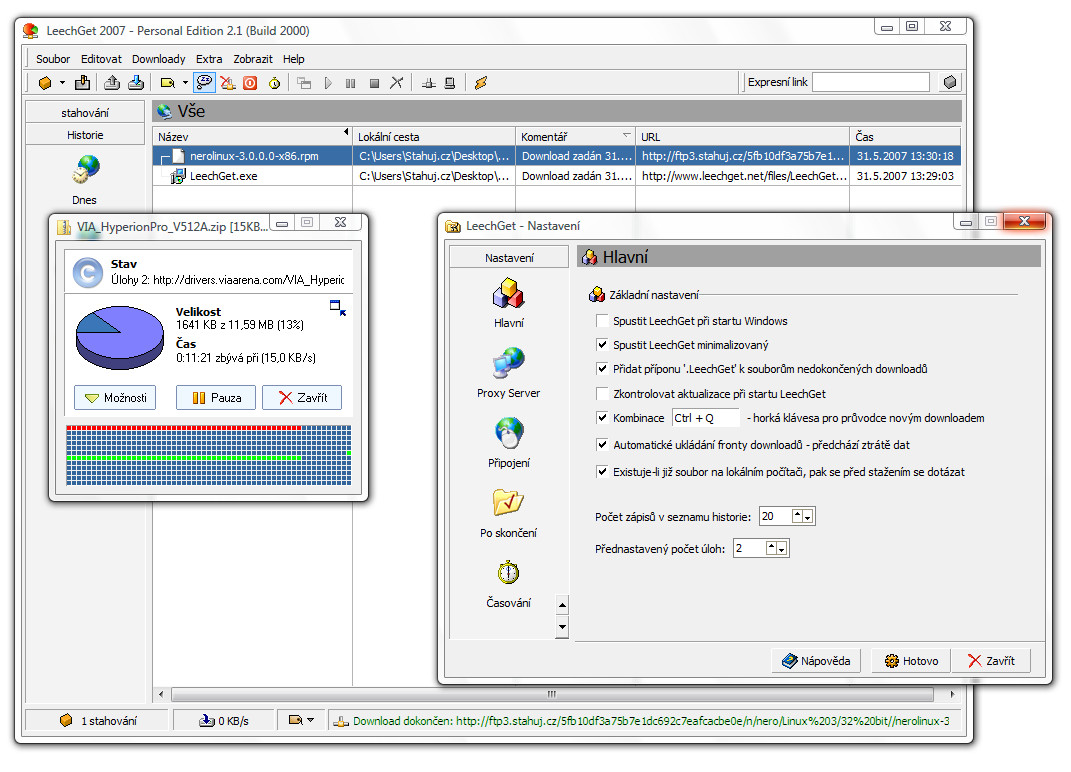Select the Hlavní settings category icon
Screen dimensions: 1071x772
(509, 294)
